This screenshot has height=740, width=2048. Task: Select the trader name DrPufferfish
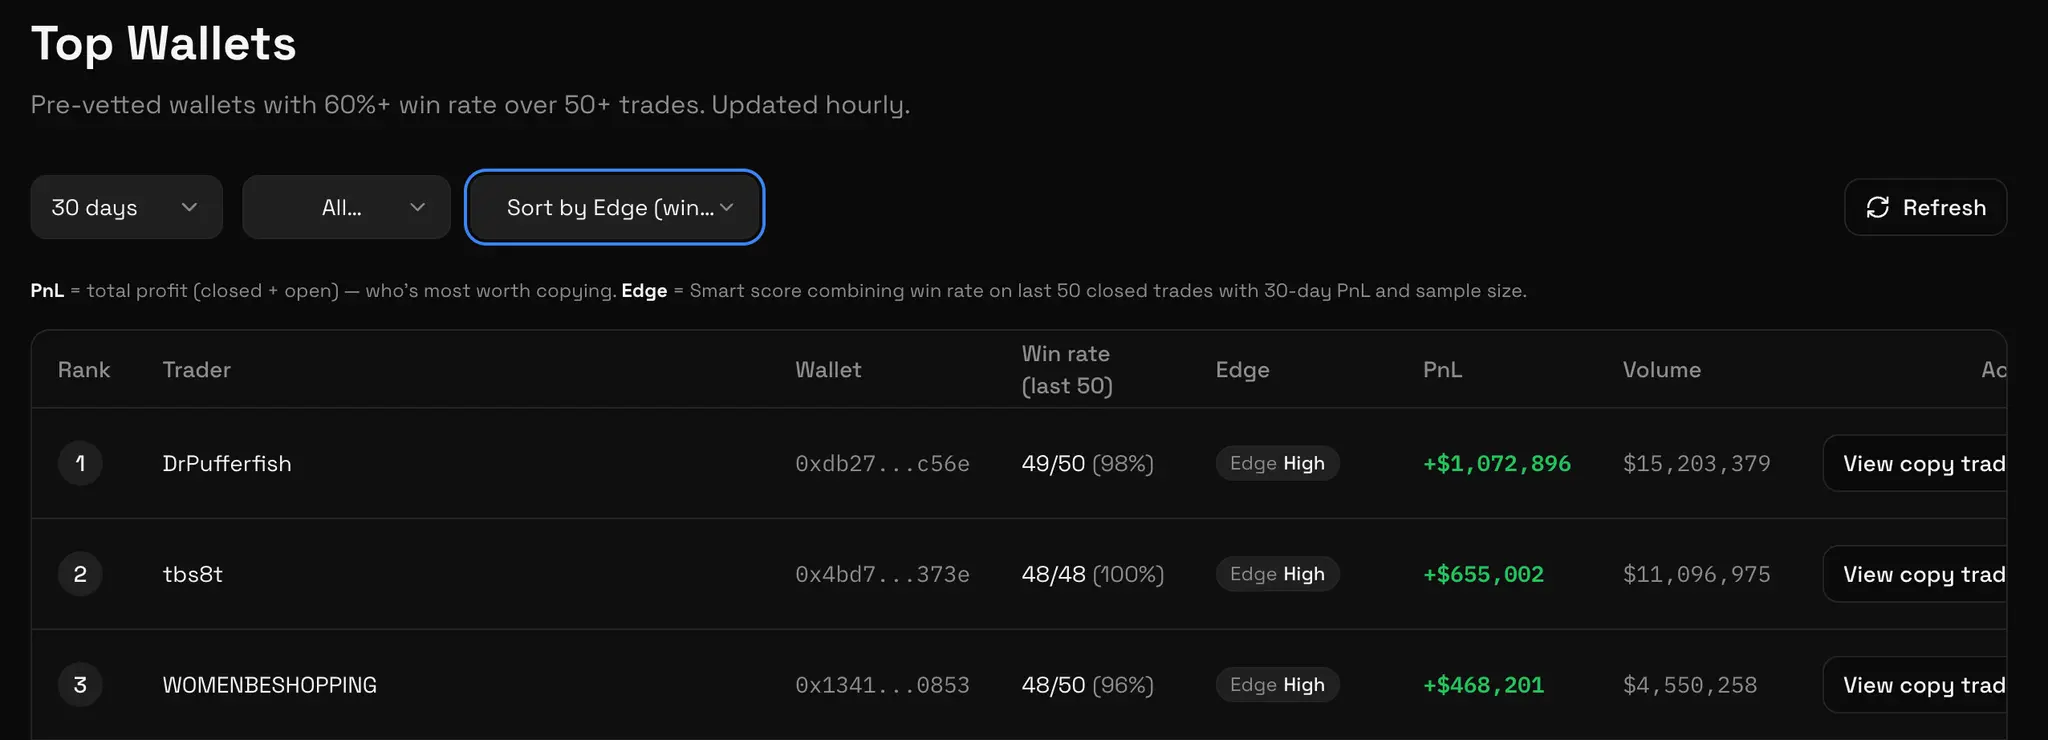(227, 463)
